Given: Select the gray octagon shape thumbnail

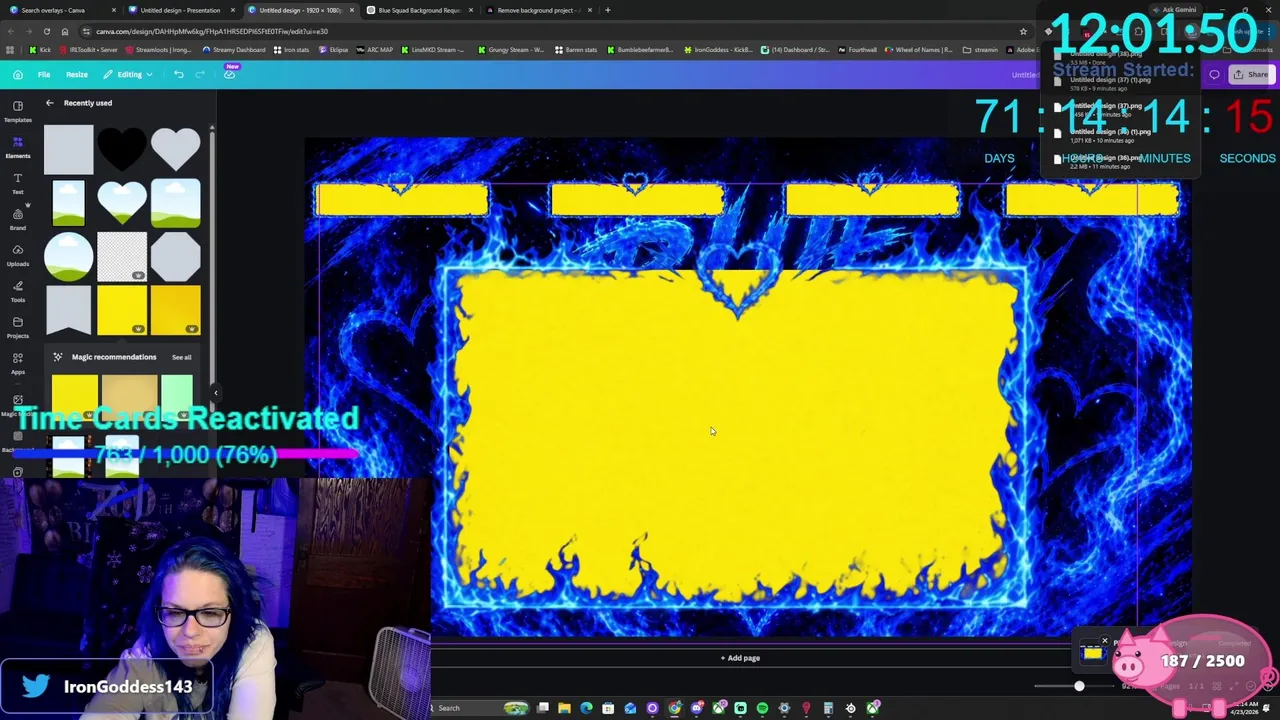Looking at the screenshot, I should [175, 256].
